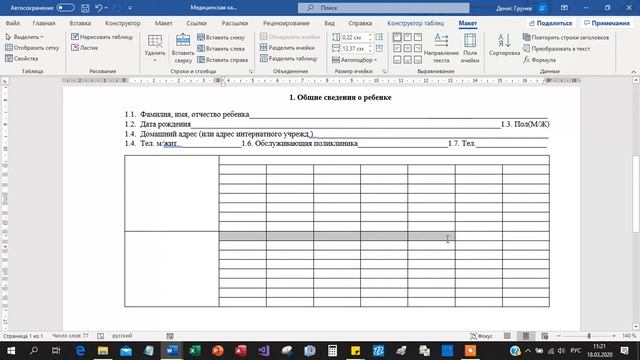The width and height of the screenshot is (640, 360).
Task: Switch to the Ссылки tab
Action: 196,23
